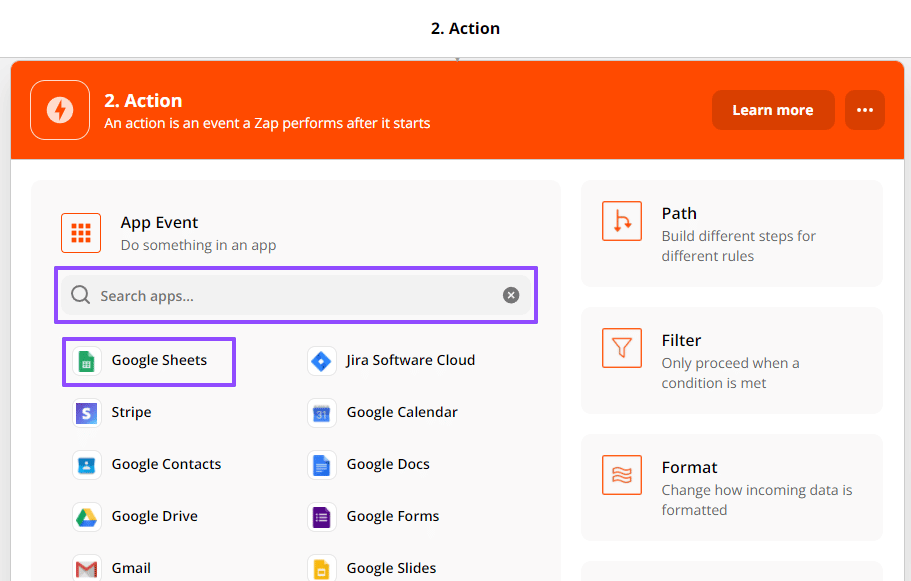Select the Google Contacts icon
This screenshot has width=911, height=581.
(87, 465)
